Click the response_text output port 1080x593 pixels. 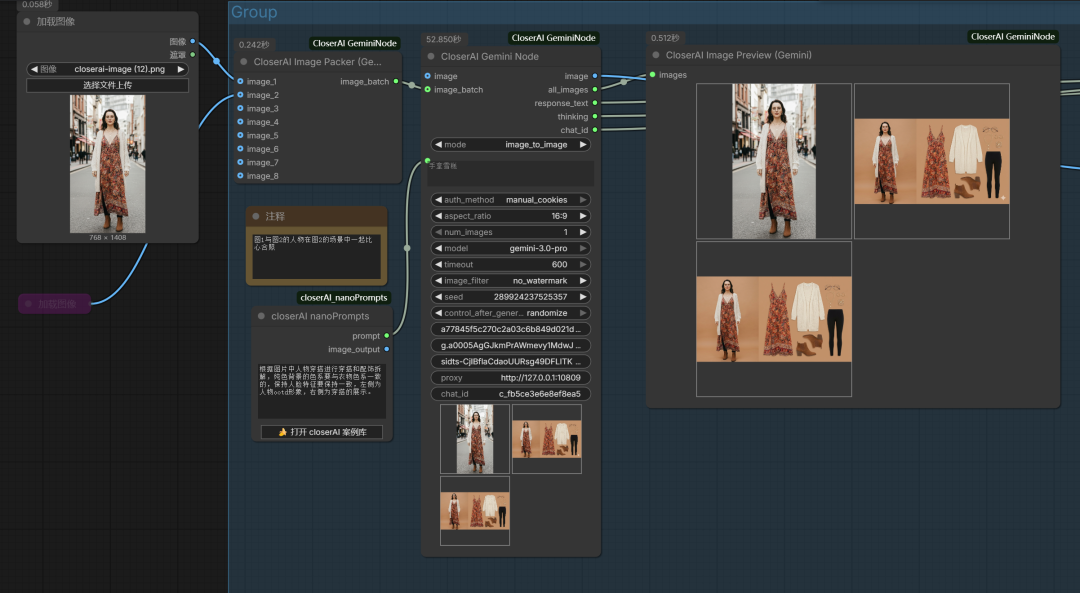(595, 103)
